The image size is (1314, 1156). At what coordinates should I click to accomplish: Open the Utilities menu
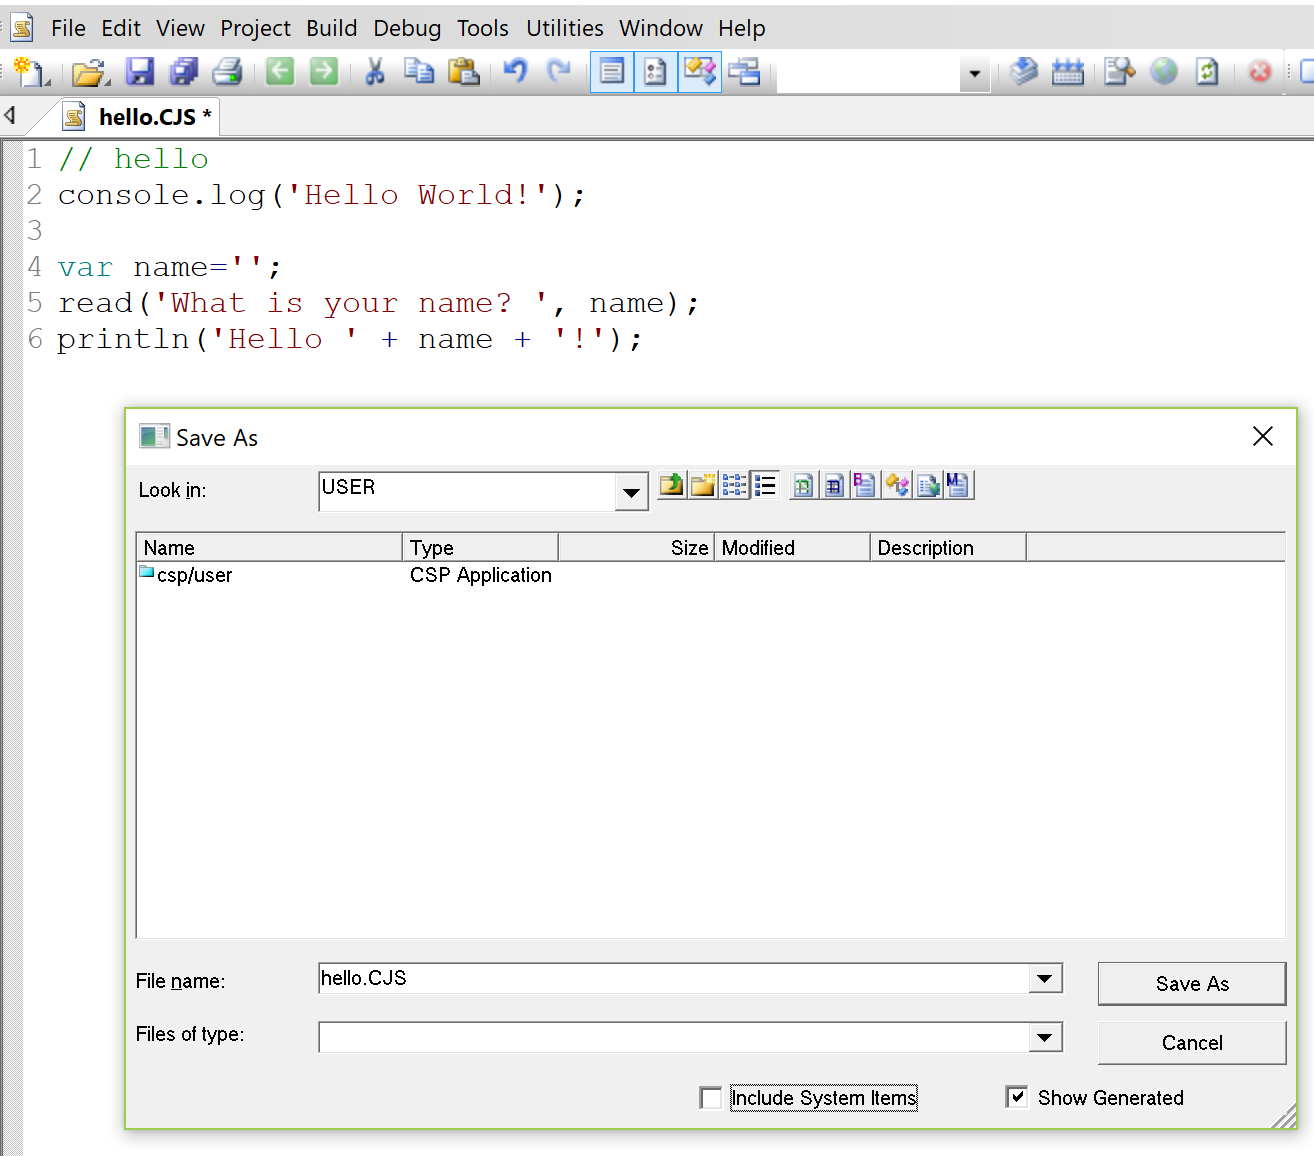click(564, 28)
